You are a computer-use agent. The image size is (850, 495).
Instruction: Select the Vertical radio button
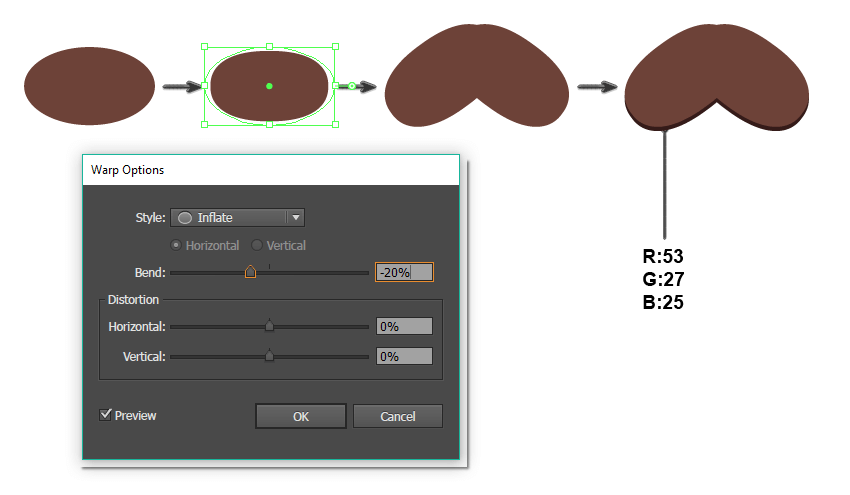(257, 245)
